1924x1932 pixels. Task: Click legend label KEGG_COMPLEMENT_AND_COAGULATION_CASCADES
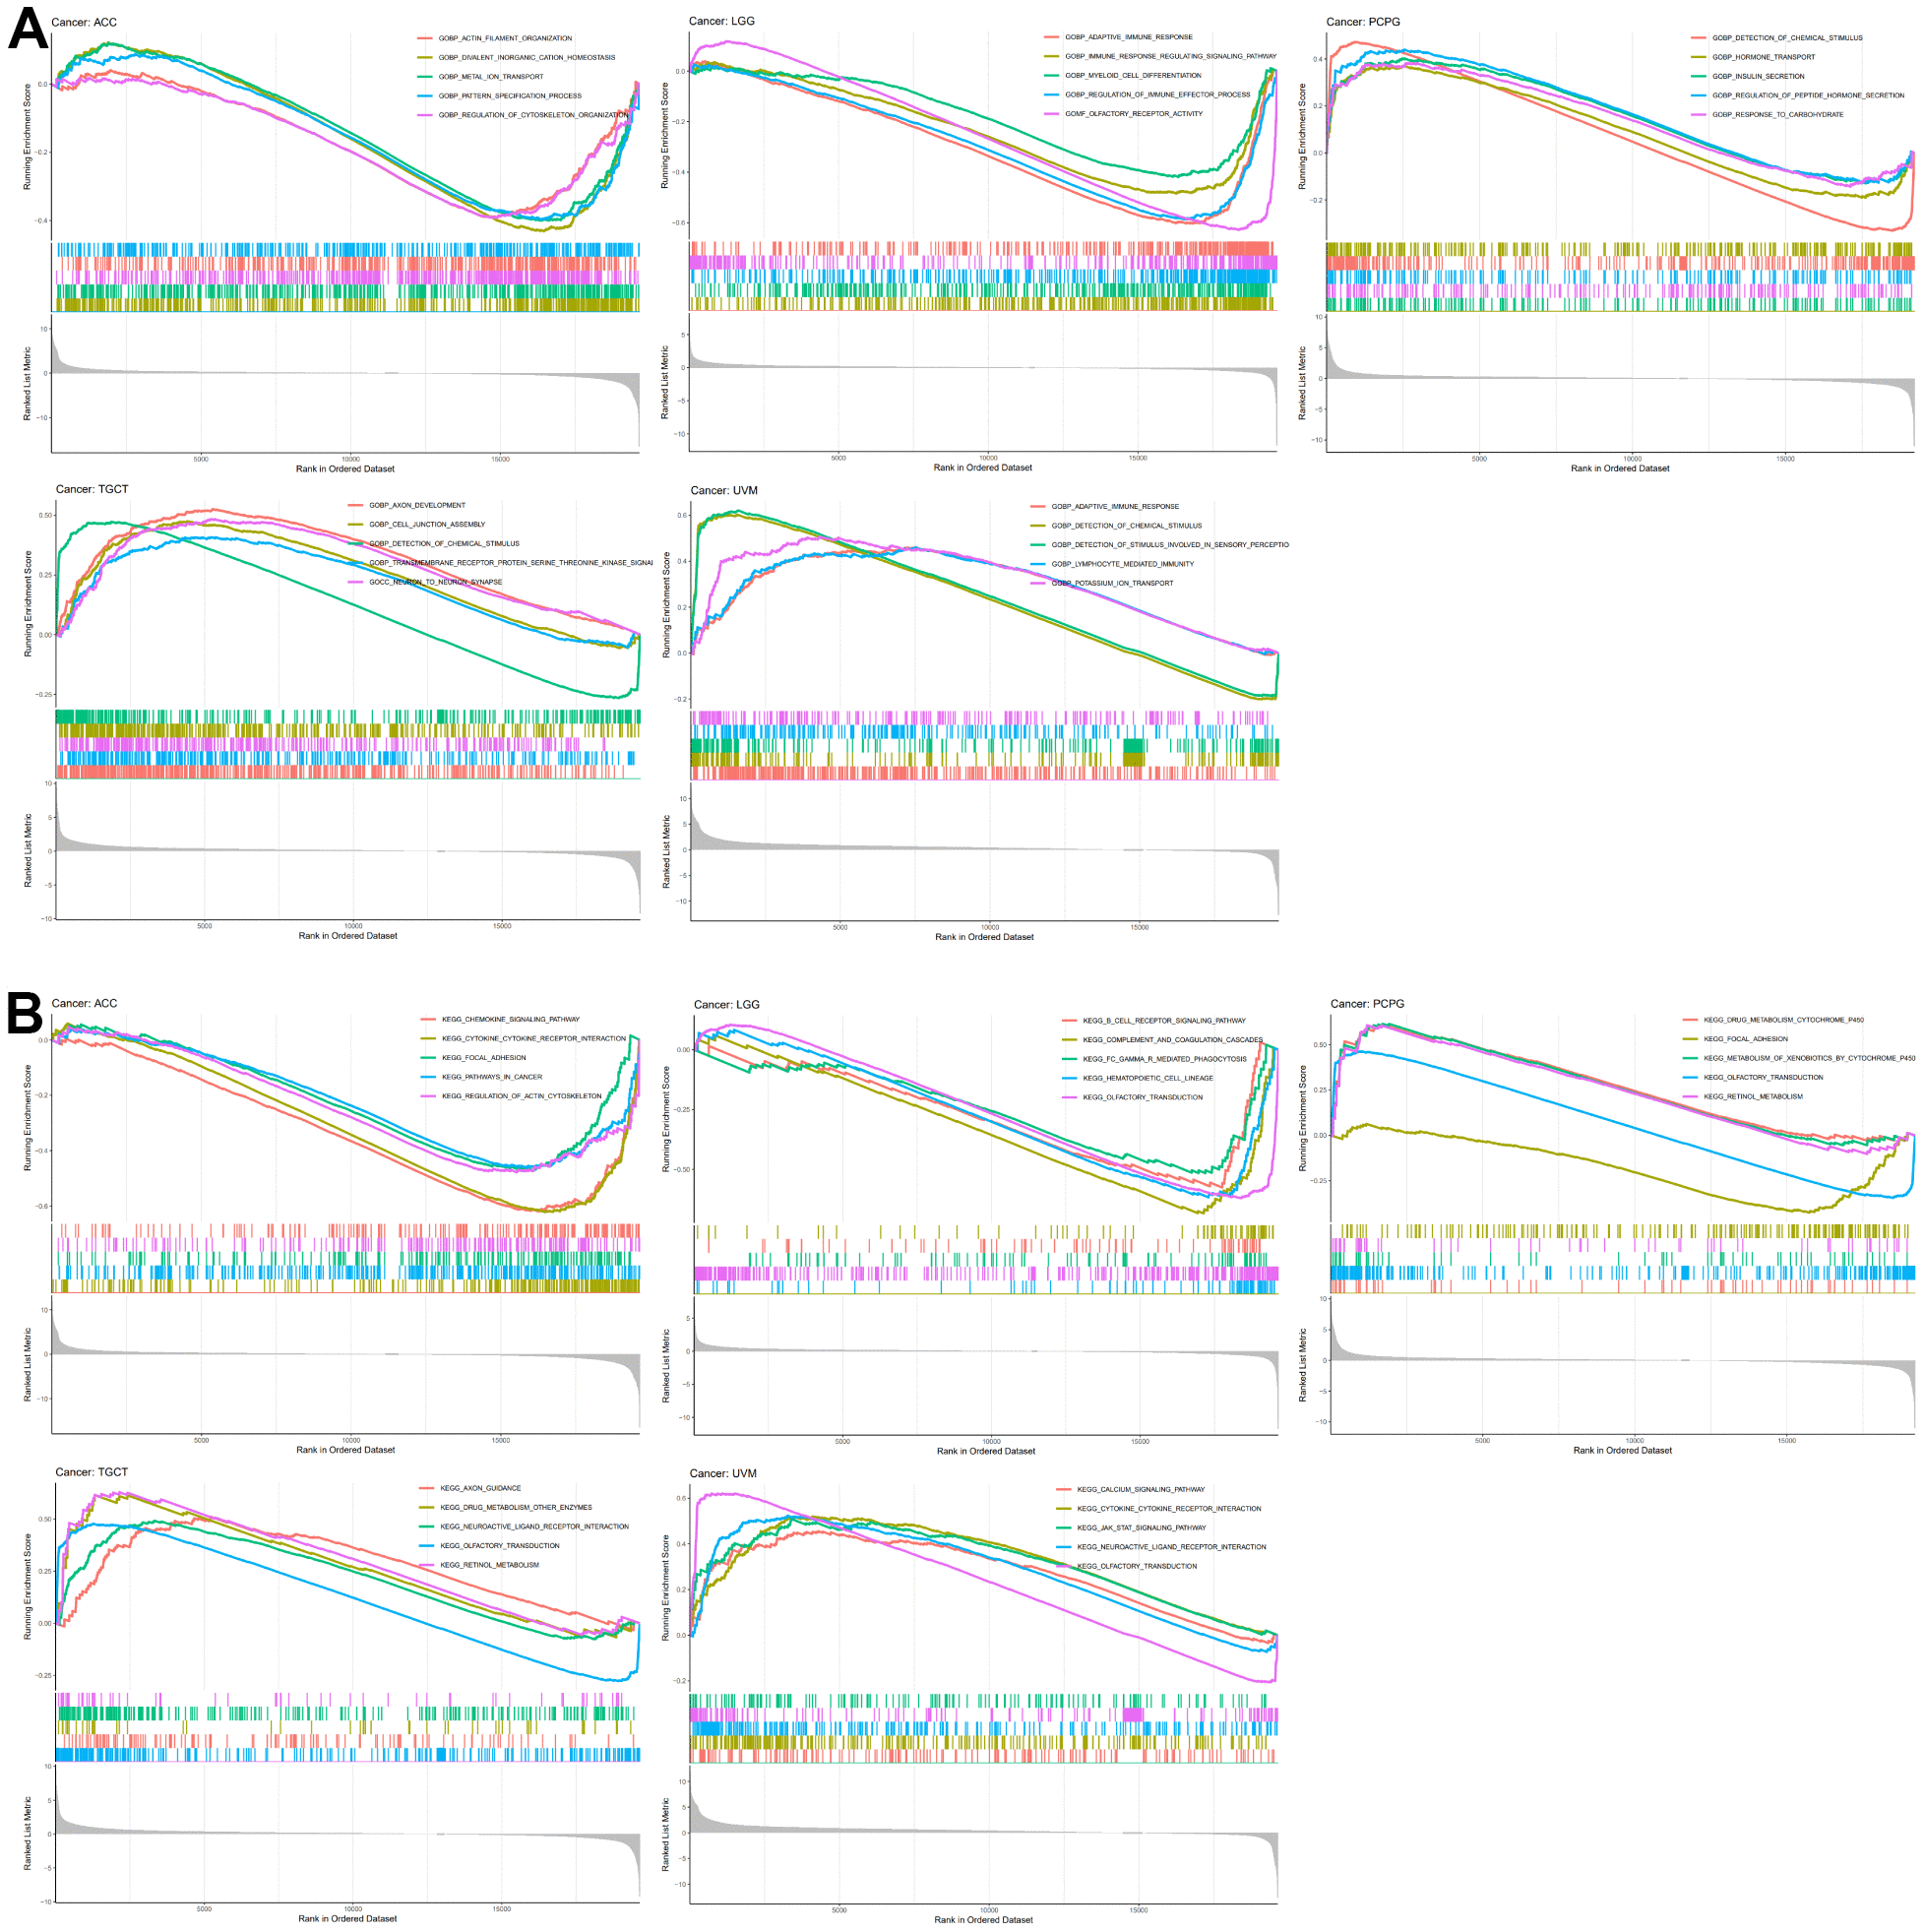1173,1040
